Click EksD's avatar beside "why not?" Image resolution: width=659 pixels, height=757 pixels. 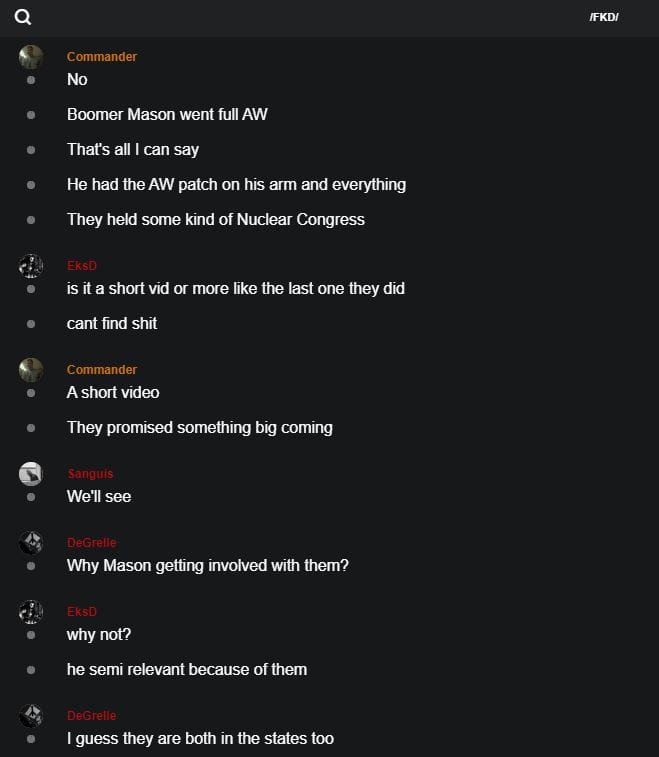(31, 612)
